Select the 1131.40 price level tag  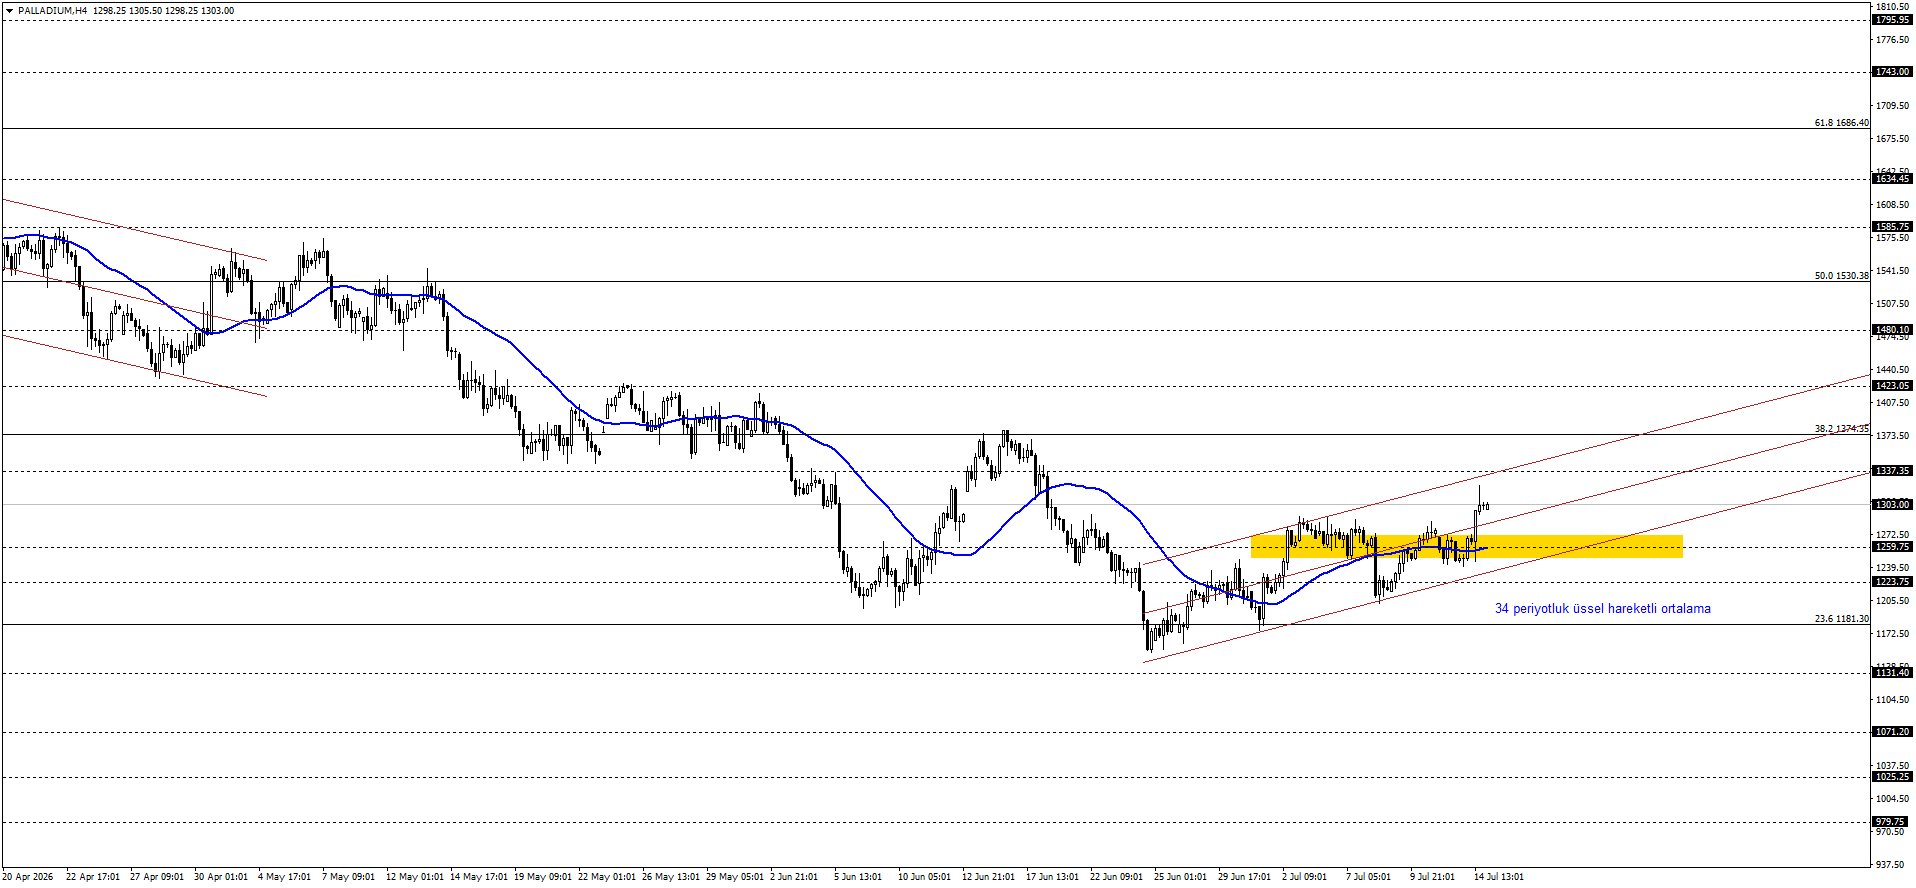pyautogui.click(x=1892, y=673)
